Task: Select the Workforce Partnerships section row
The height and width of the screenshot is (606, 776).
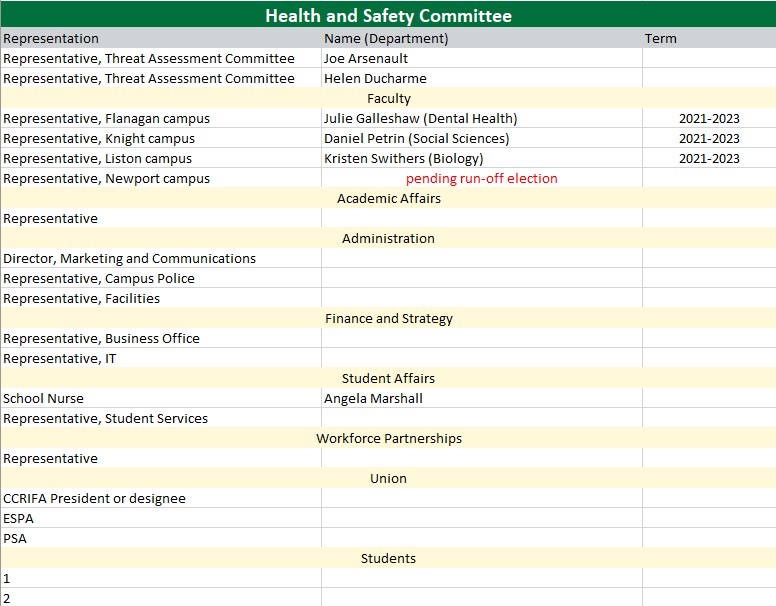Action: [x=388, y=438]
